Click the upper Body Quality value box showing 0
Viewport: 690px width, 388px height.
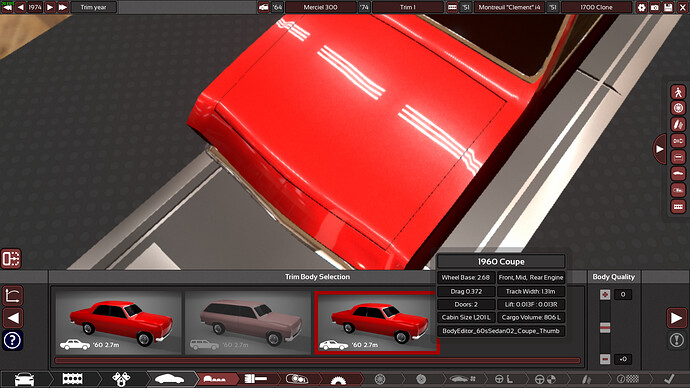[x=623, y=294]
